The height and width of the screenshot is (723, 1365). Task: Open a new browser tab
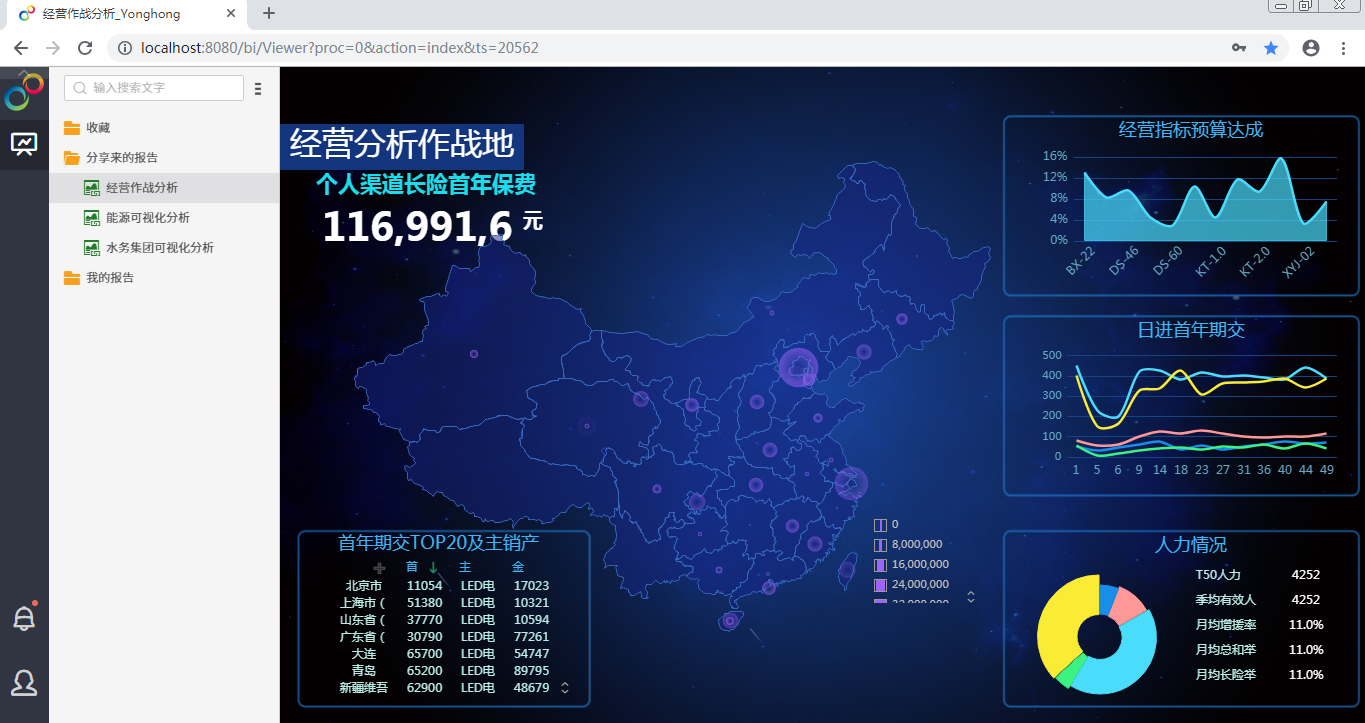[x=269, y=14]
